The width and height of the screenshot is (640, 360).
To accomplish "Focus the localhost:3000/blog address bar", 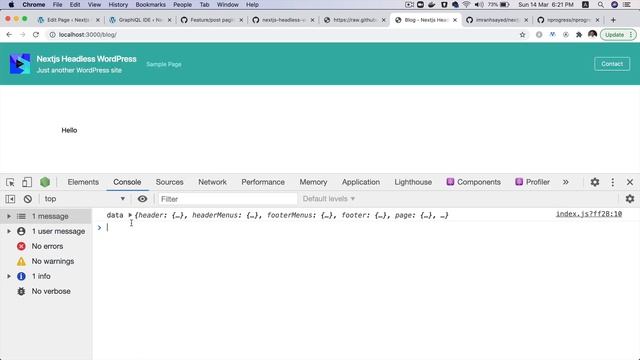I will (x=282, y=35).
